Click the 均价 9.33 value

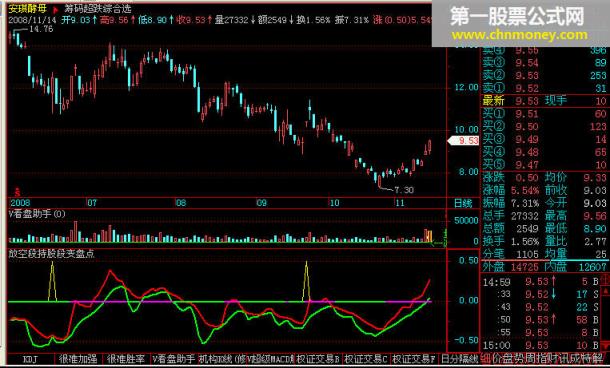tap(595, 178)
